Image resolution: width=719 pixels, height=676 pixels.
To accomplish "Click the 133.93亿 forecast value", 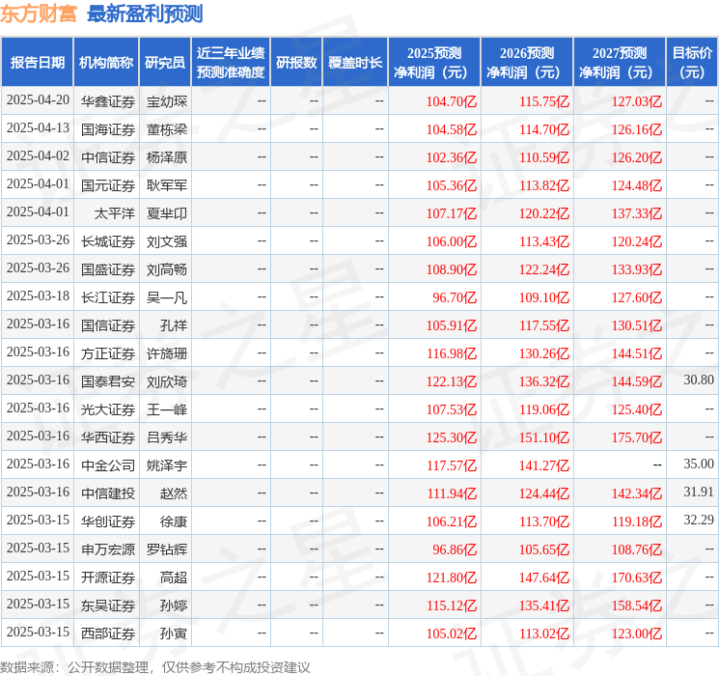I will (x=637, y=269).
